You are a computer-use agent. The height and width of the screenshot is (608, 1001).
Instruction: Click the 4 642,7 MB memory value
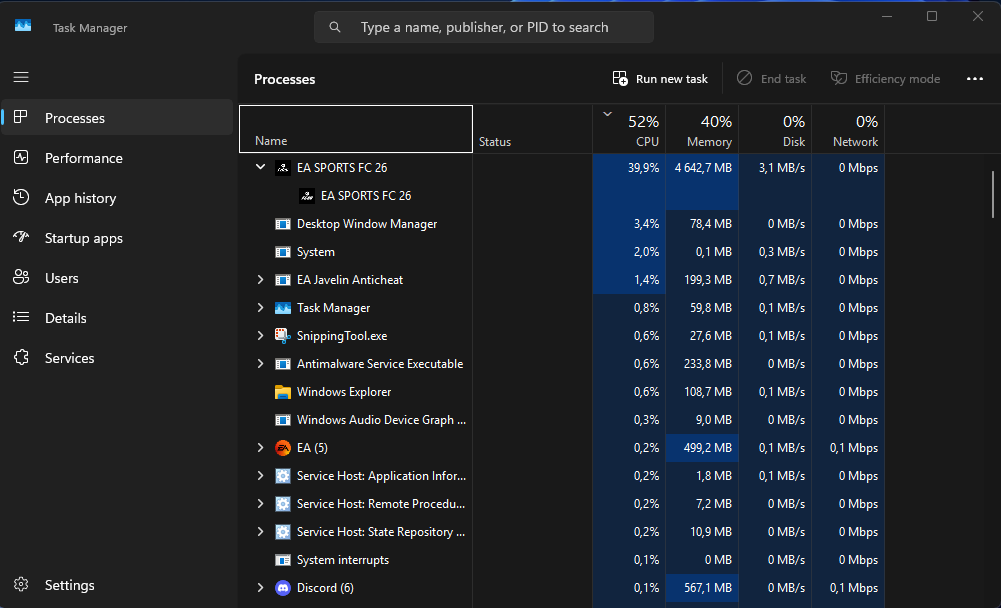[x=703, y=168]
